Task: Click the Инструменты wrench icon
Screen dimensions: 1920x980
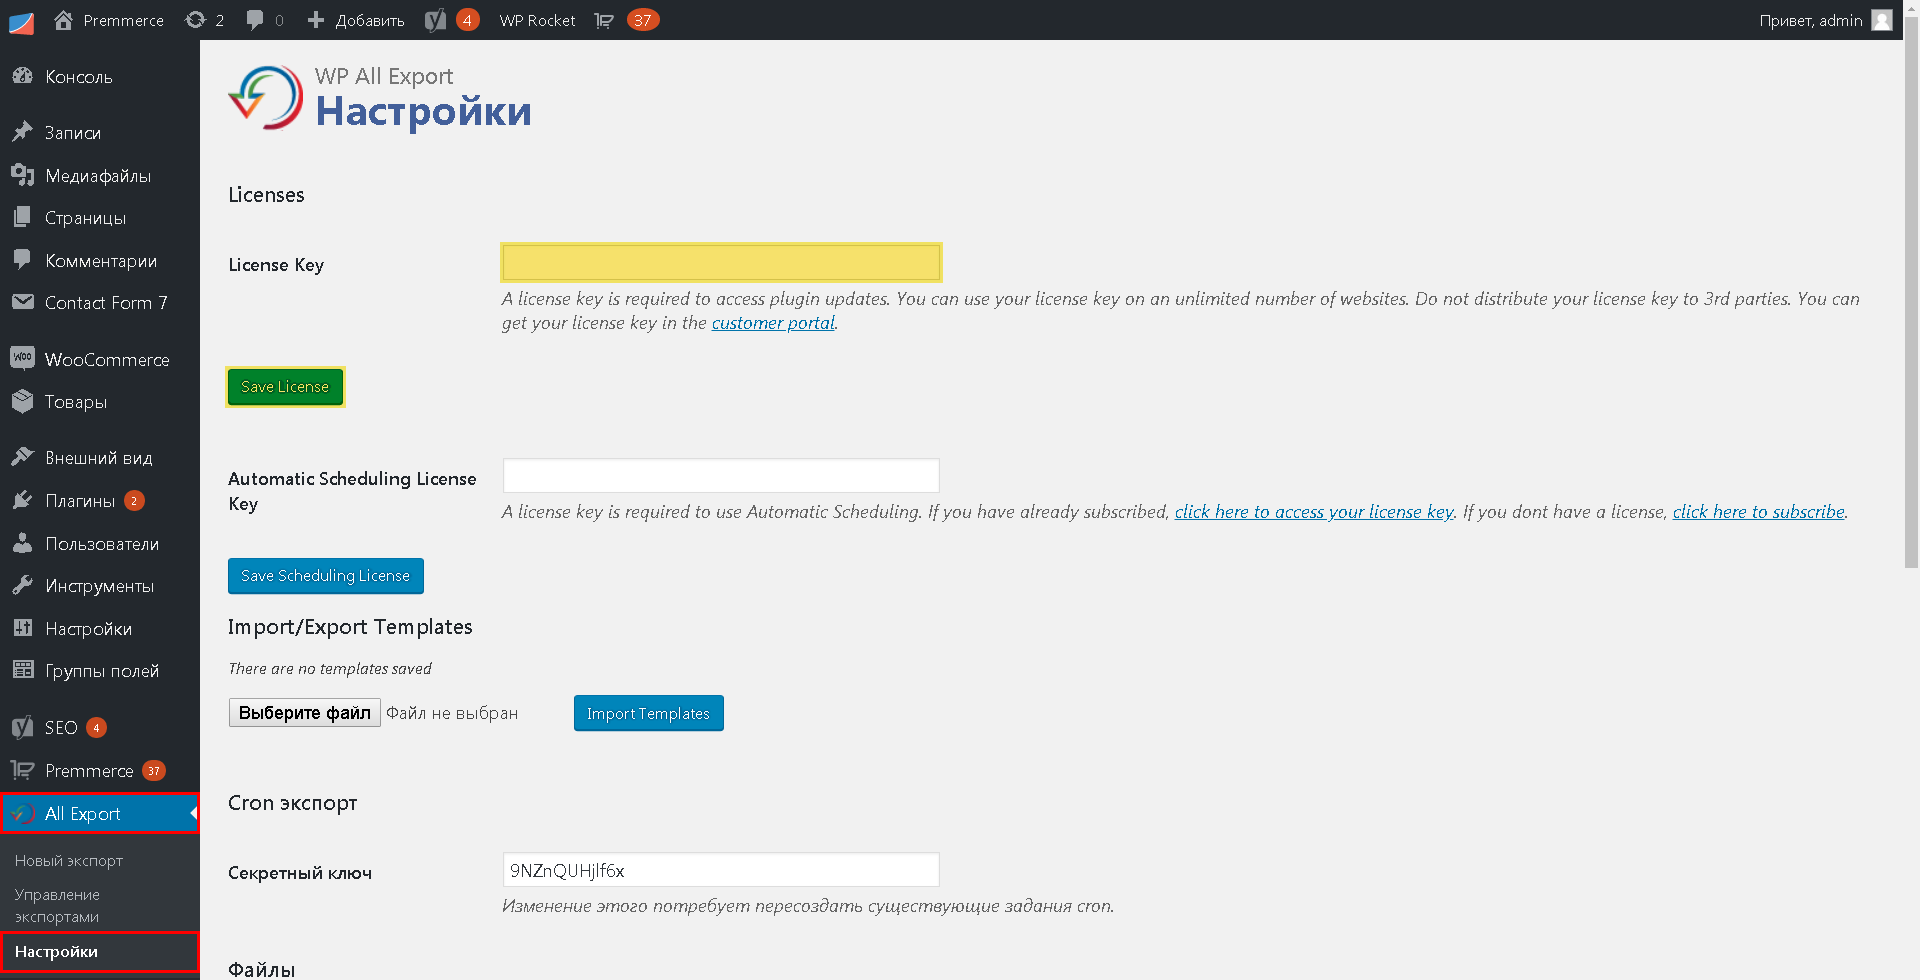Action: click(22, 585)
